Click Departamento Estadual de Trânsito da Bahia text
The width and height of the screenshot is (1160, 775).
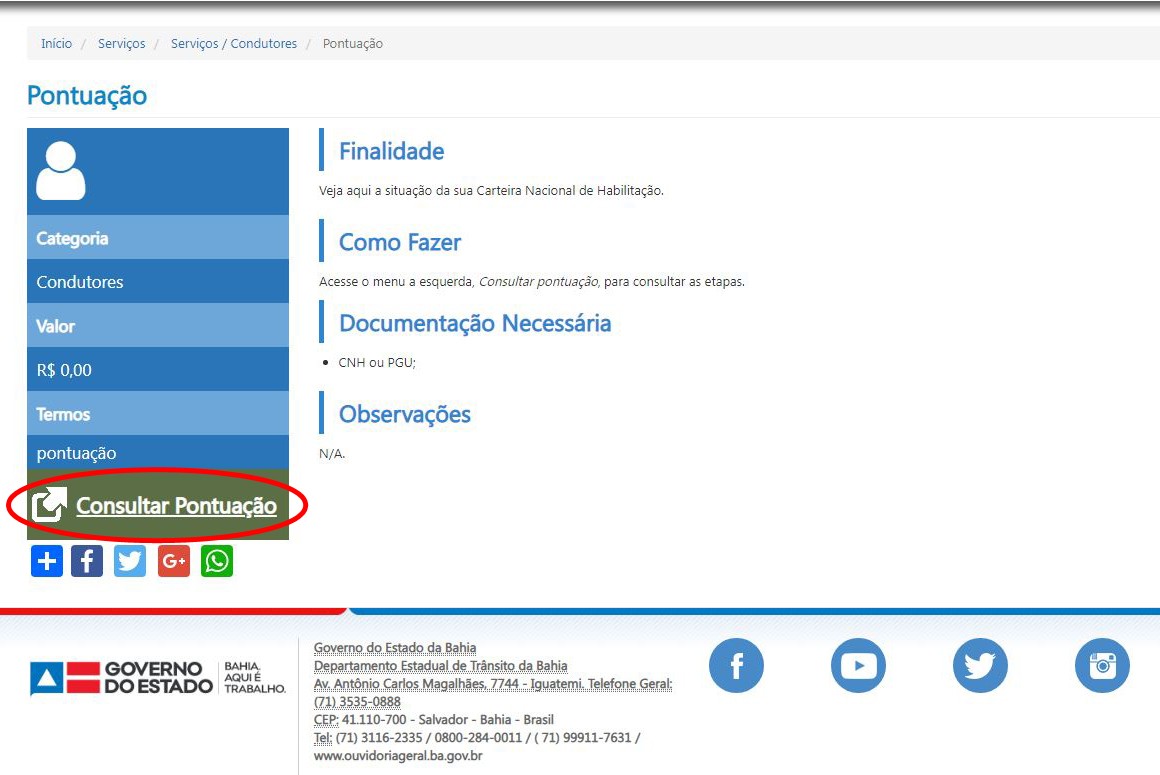point(441,666)
